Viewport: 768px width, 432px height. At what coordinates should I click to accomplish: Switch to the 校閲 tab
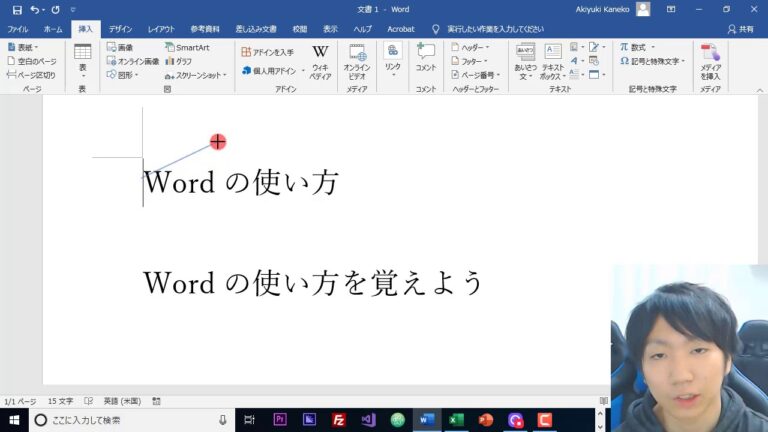300,29
